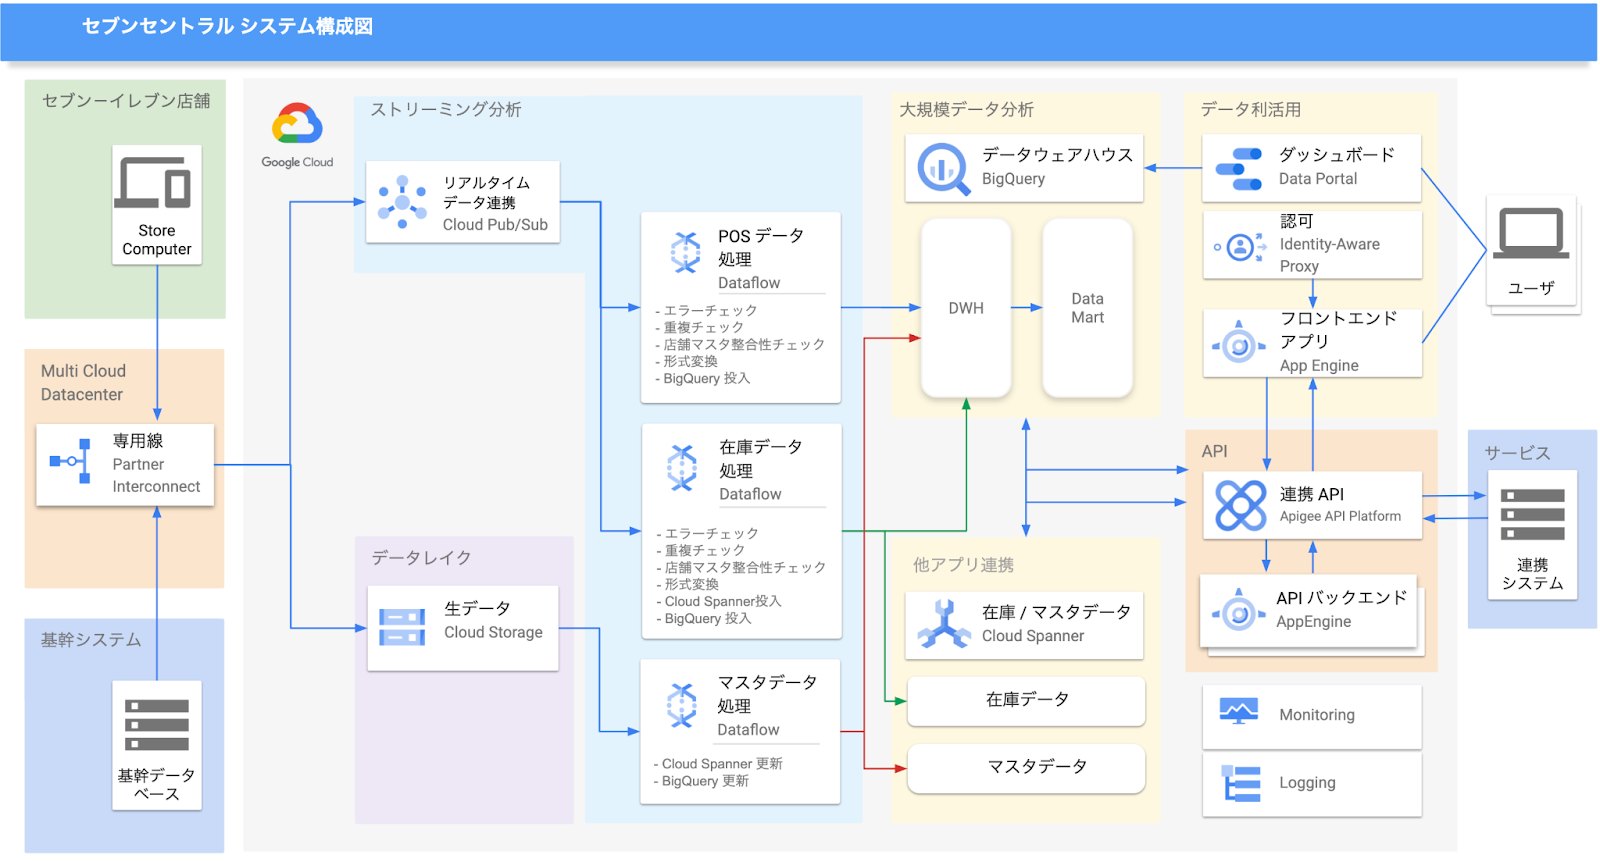This screenshot has height=862, width=1600.
Task: Select the マスタデータ処理 Dataflow icon
Action: click(x=682, y=705)
